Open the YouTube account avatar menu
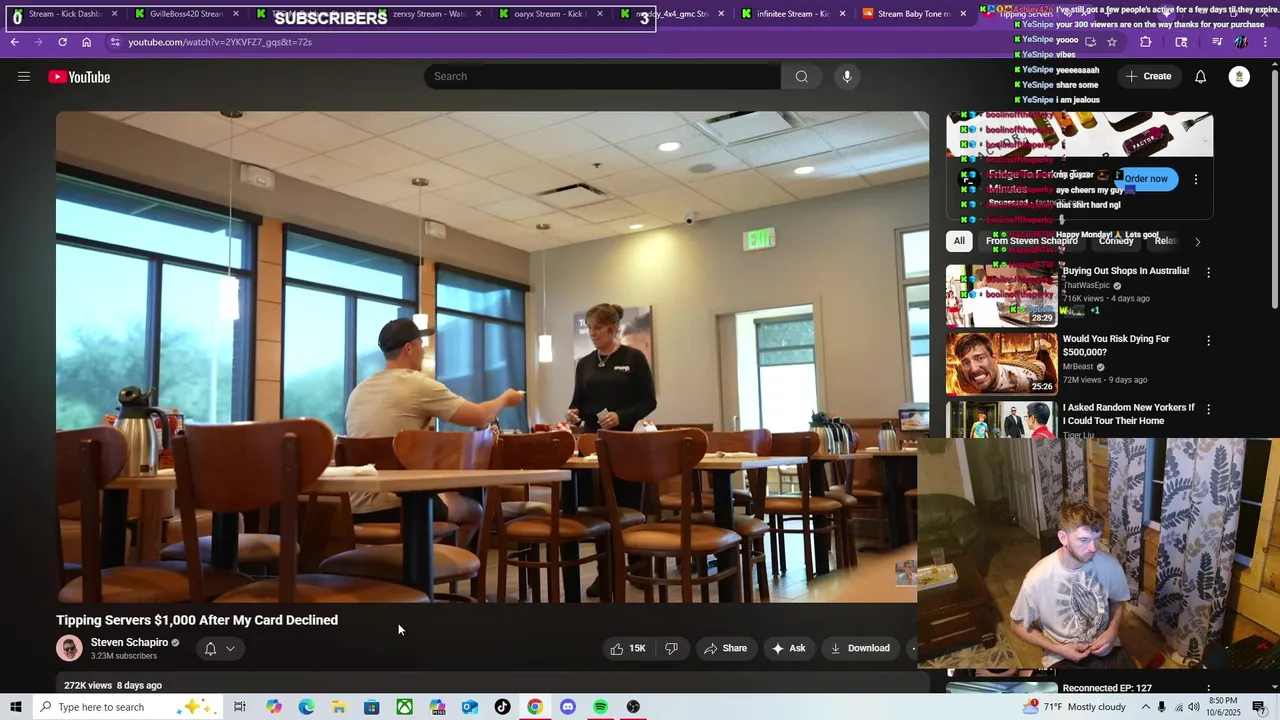Image resolution: width=1280 pixels, height=720 pixels. pos(1239,77)
